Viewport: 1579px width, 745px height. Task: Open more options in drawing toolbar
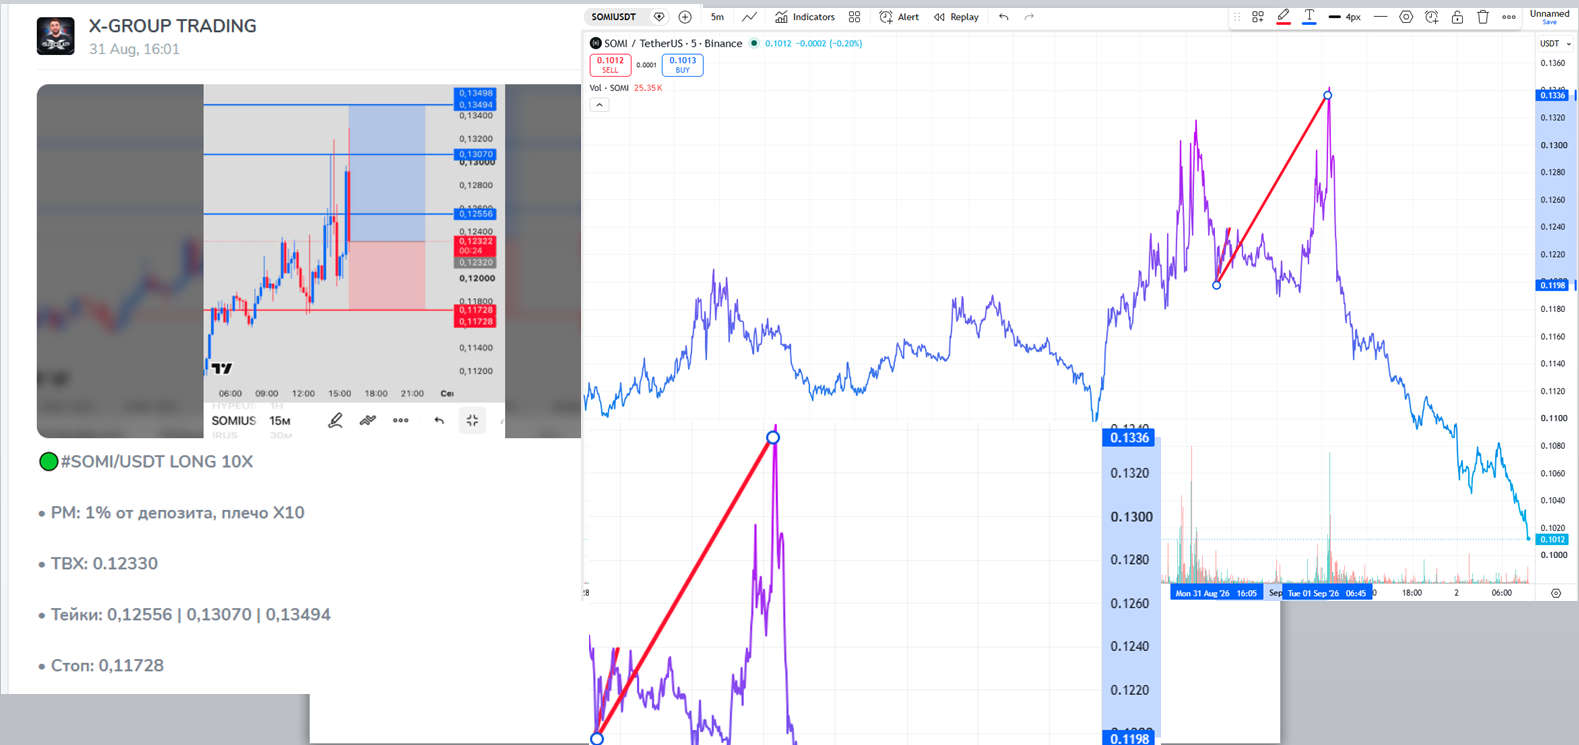1509,17
